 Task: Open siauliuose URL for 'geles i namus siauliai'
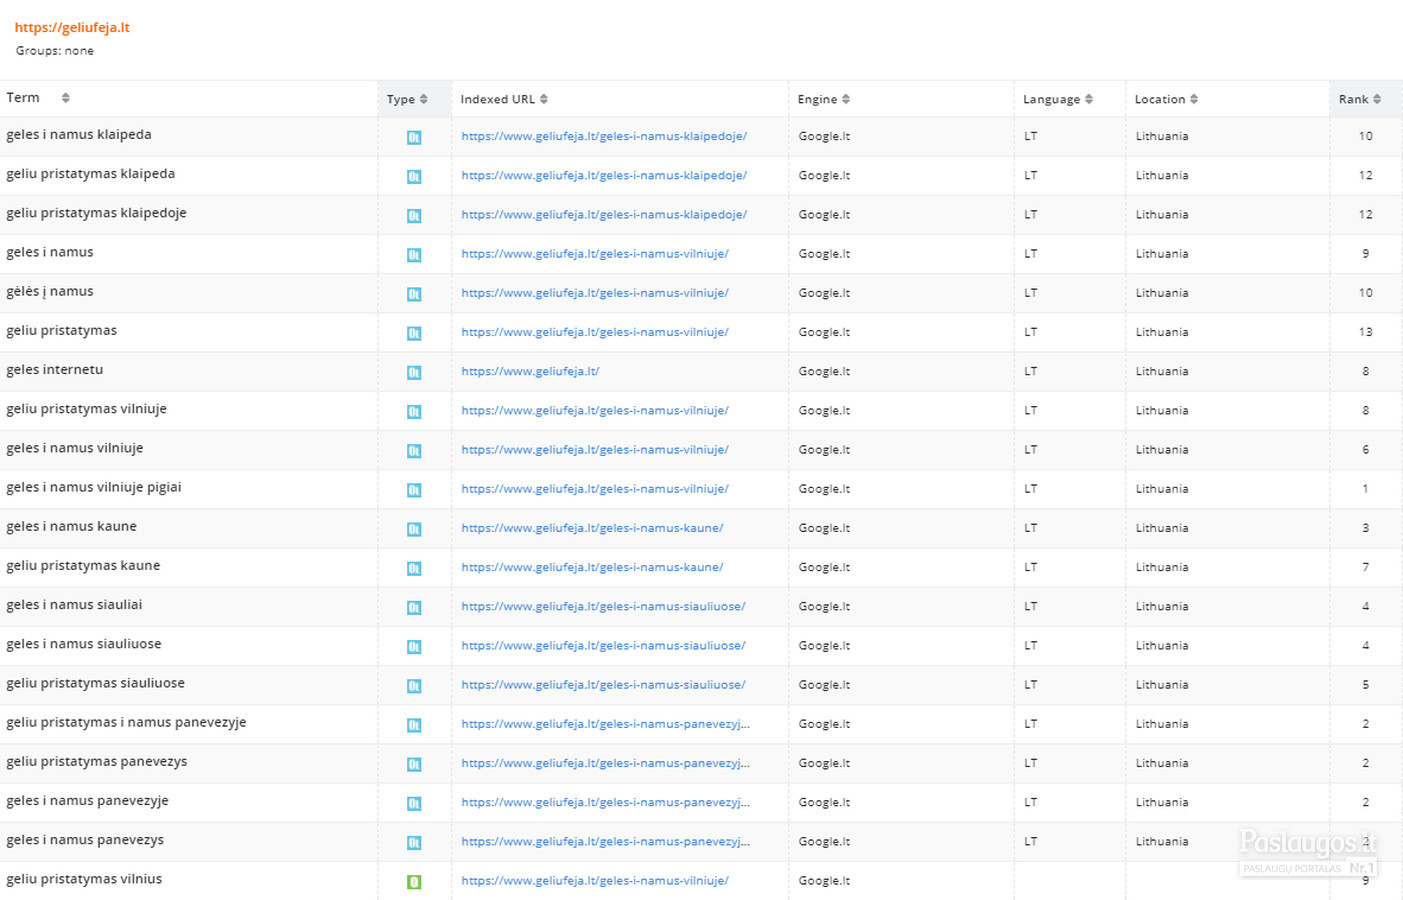[x=603, y=606]
